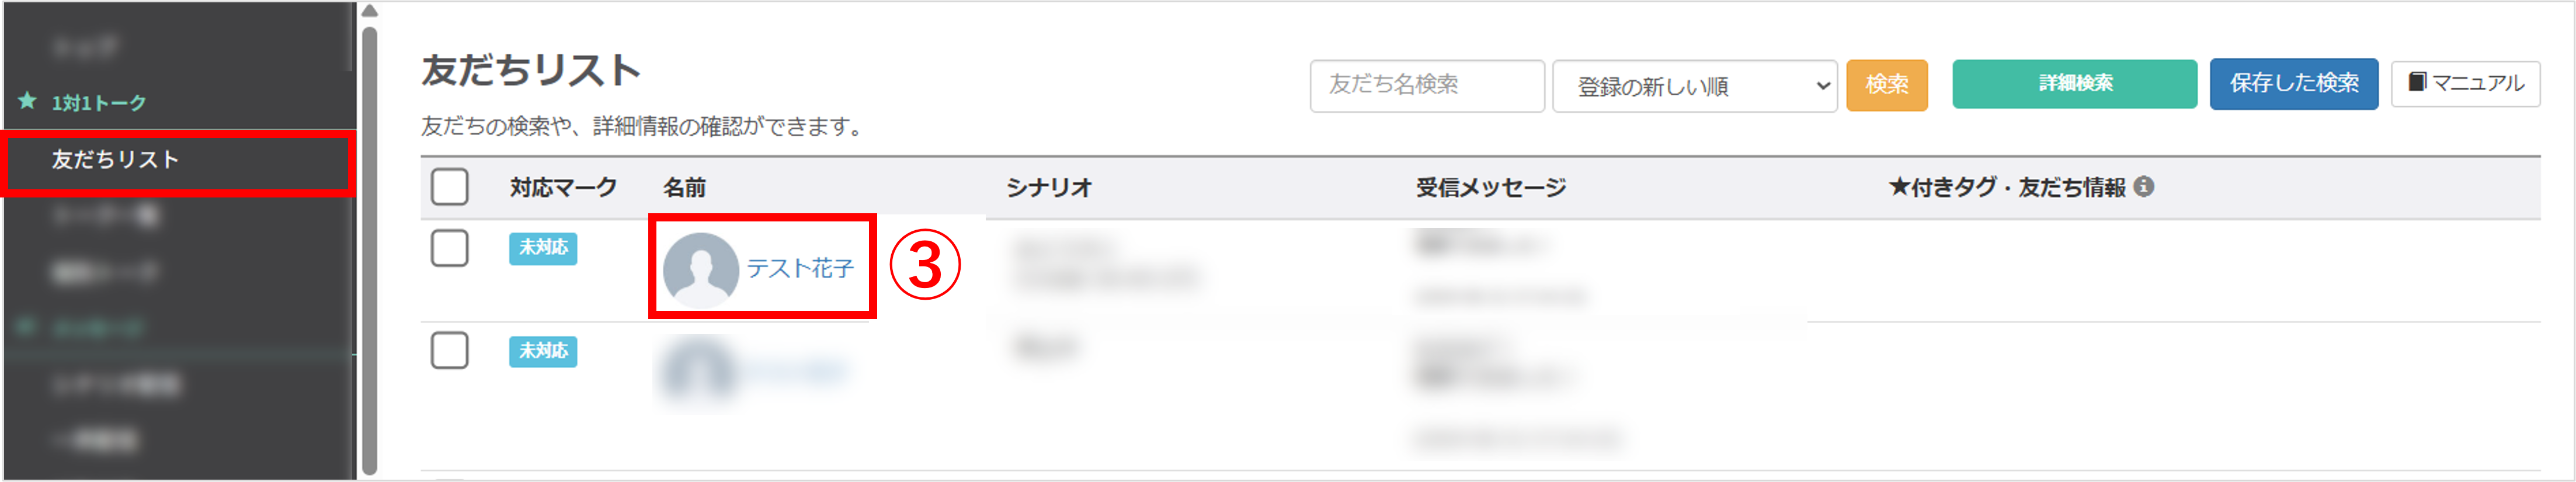Screen dimensions: 2576x482
Task: Click the blurred avatar in second row
Action: pos(697,372)
